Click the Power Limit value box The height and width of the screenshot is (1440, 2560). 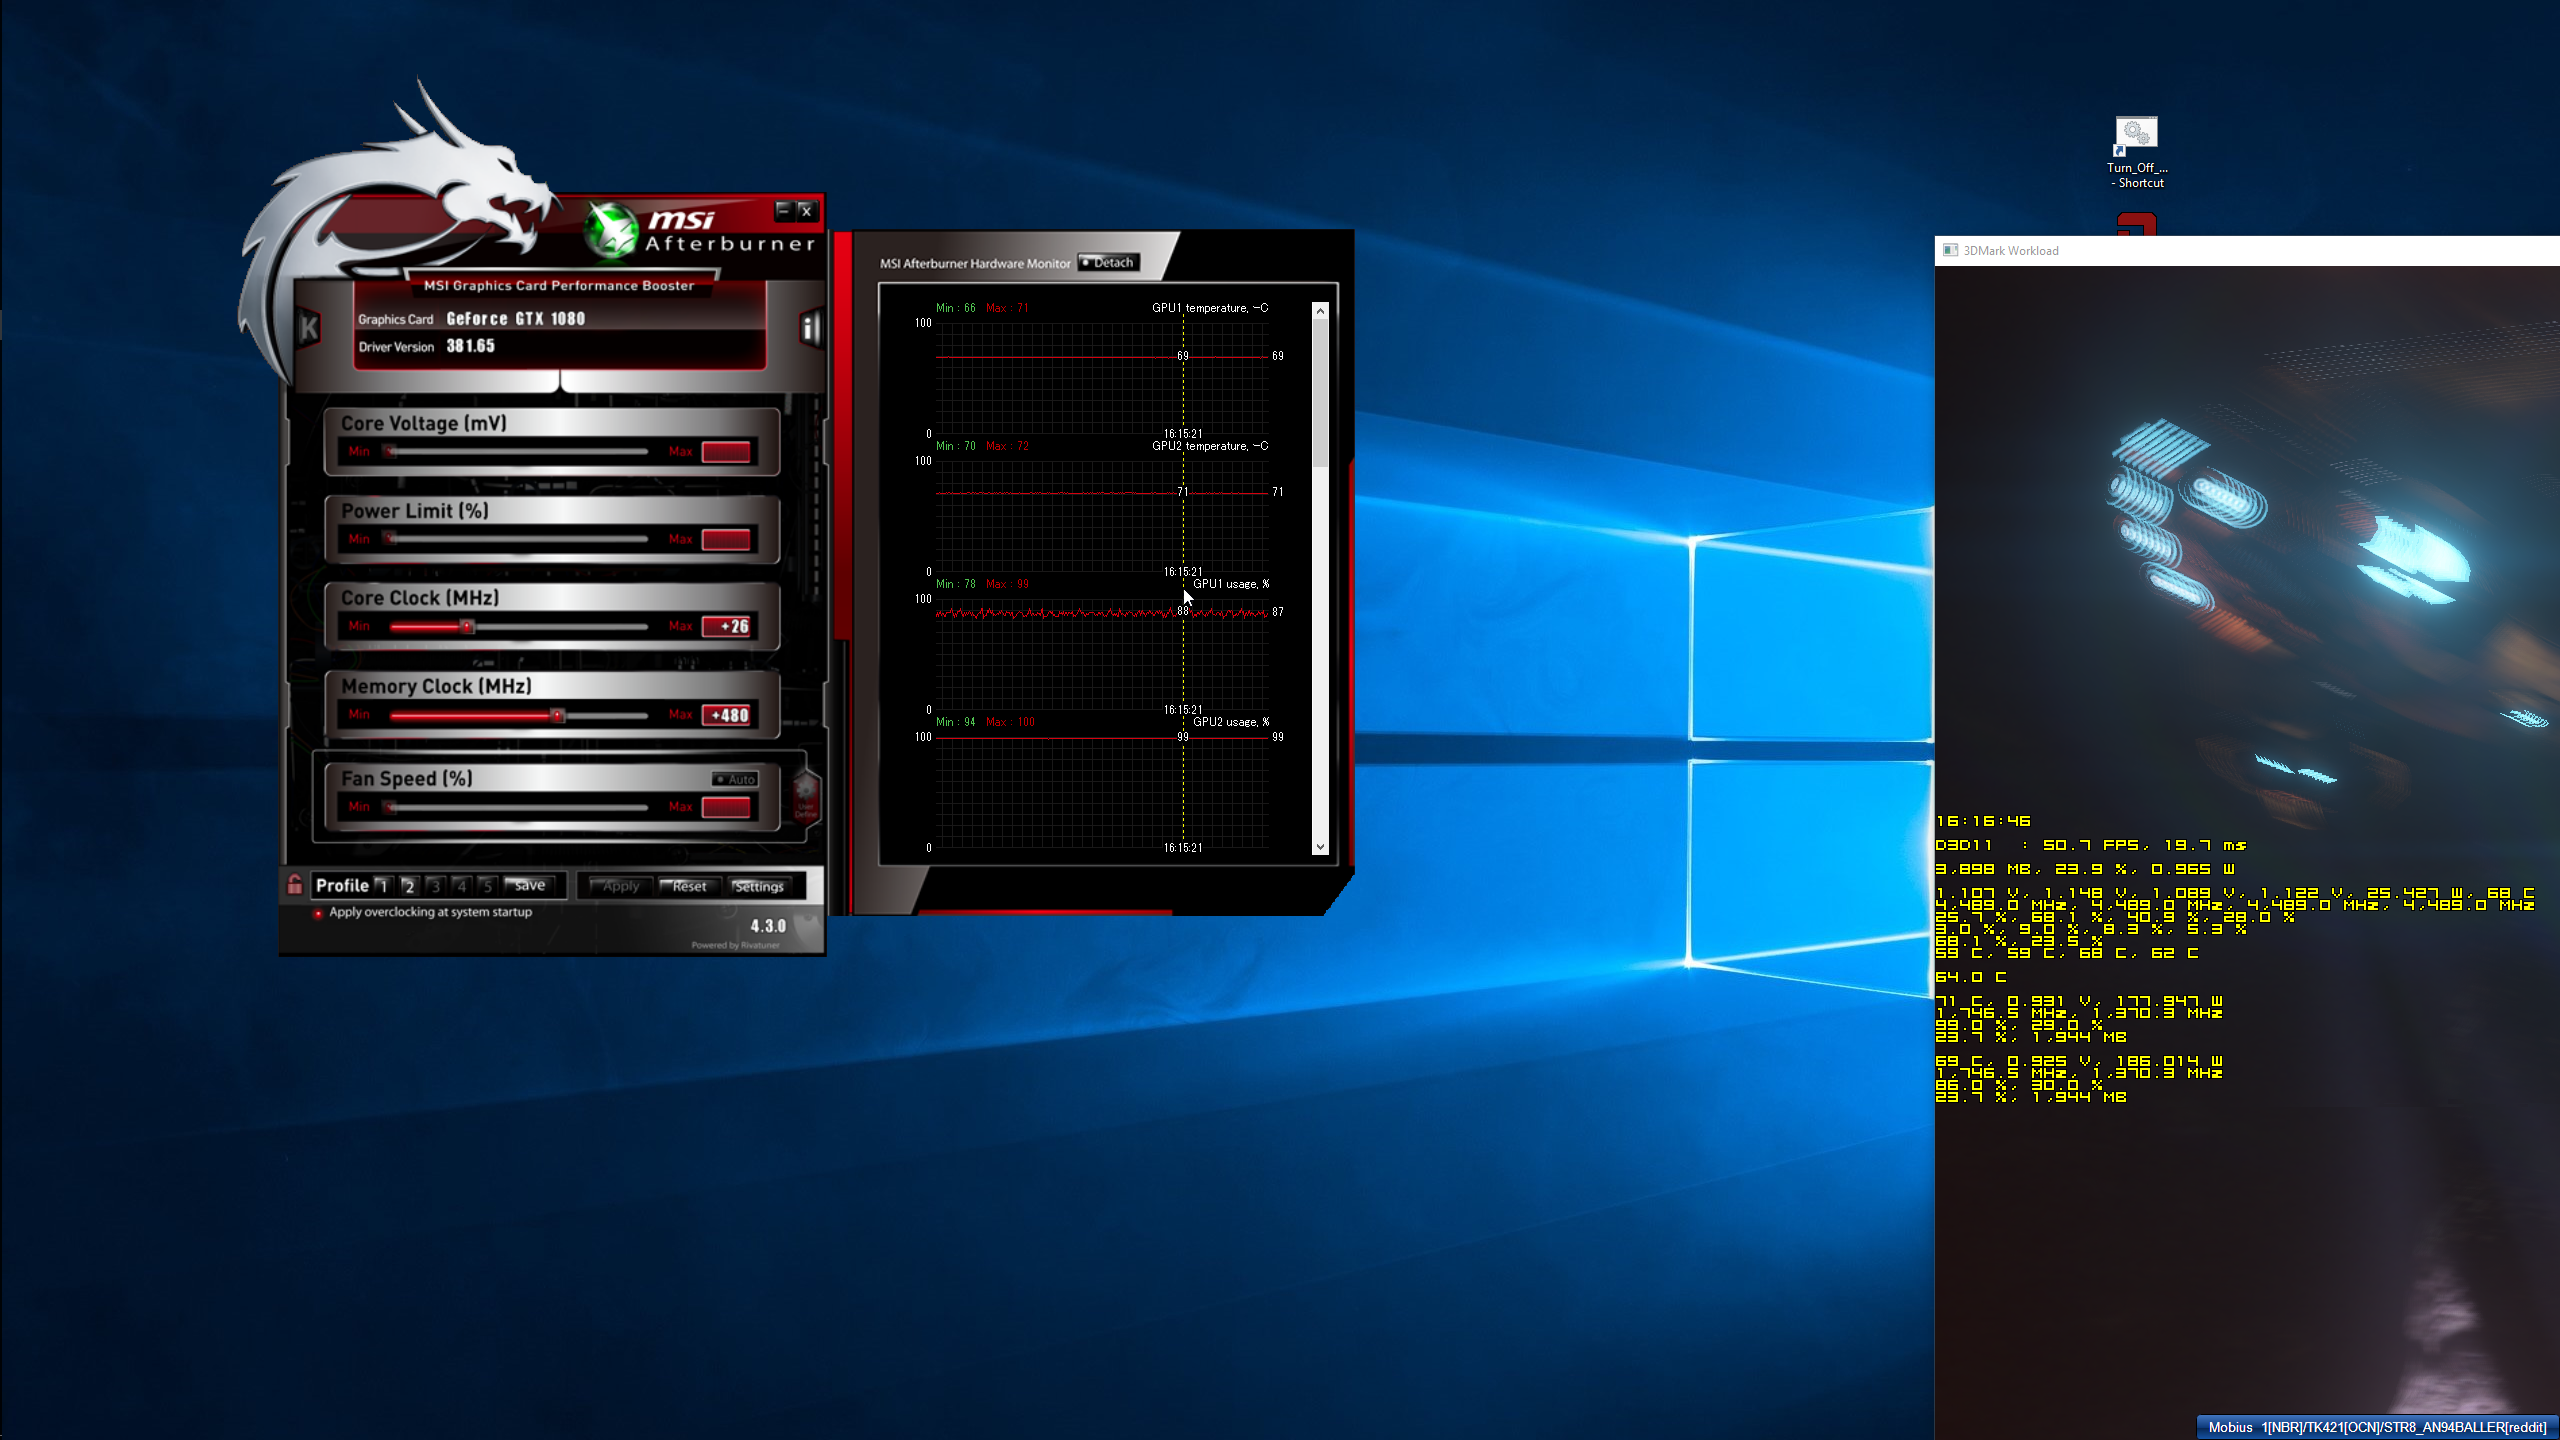(726, 539)
